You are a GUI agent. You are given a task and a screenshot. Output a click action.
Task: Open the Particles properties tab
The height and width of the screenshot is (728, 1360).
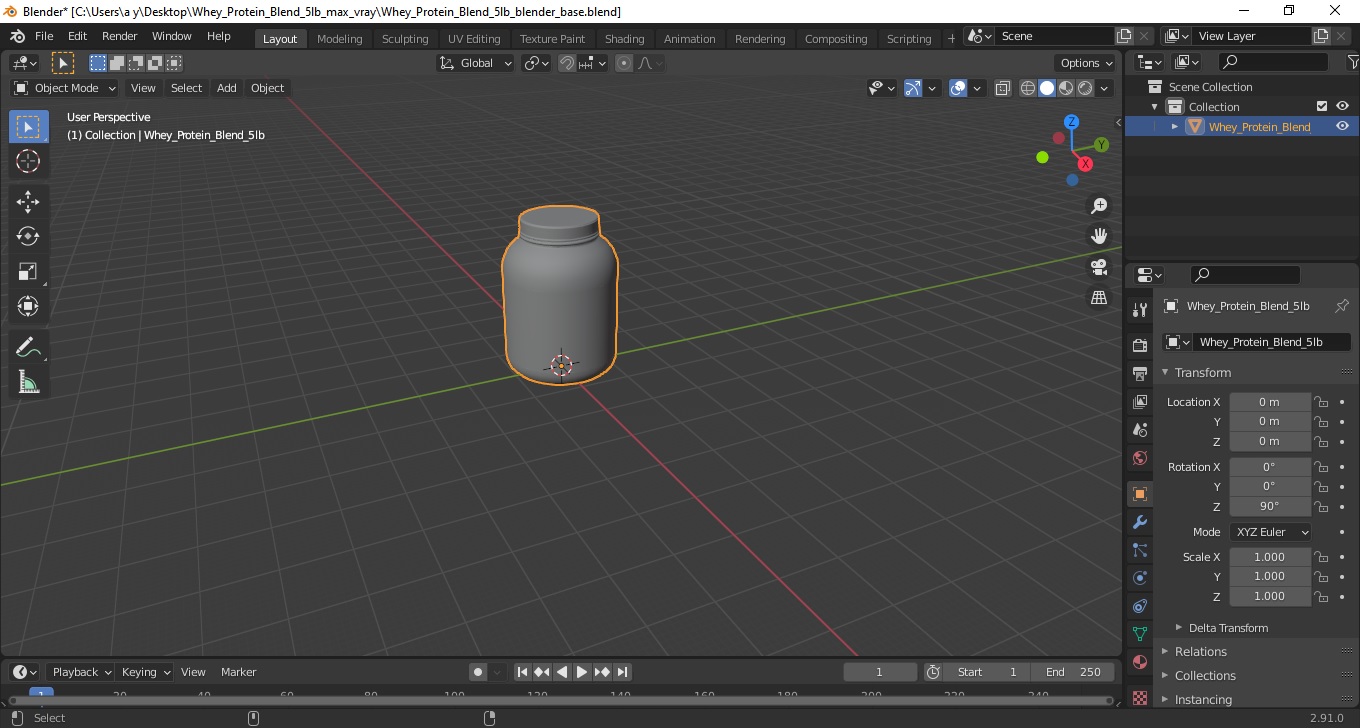(1139, 550)
